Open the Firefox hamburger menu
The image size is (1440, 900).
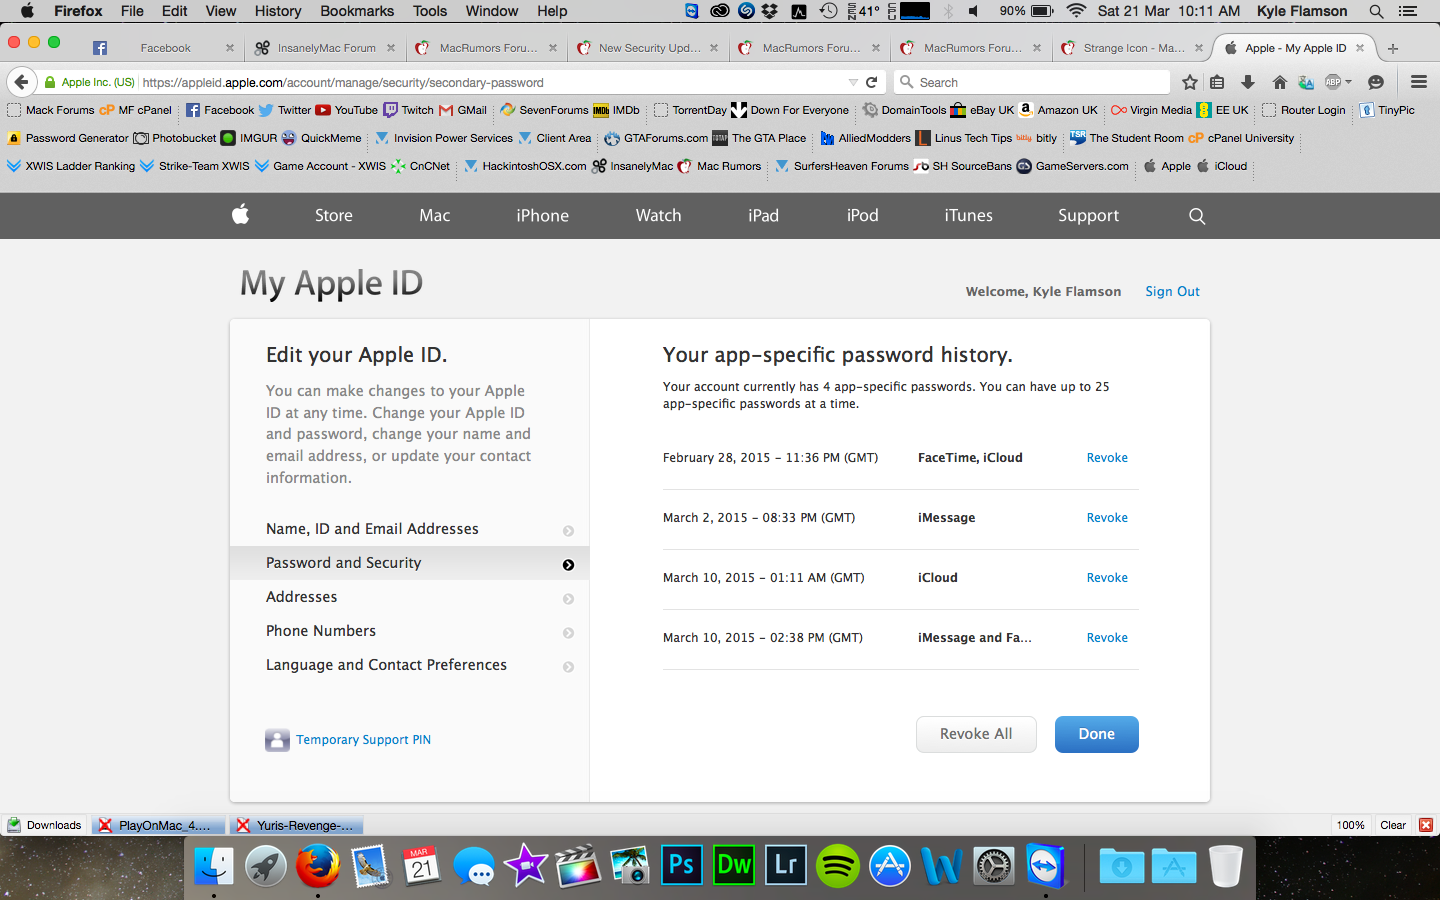pos(1418,82)
